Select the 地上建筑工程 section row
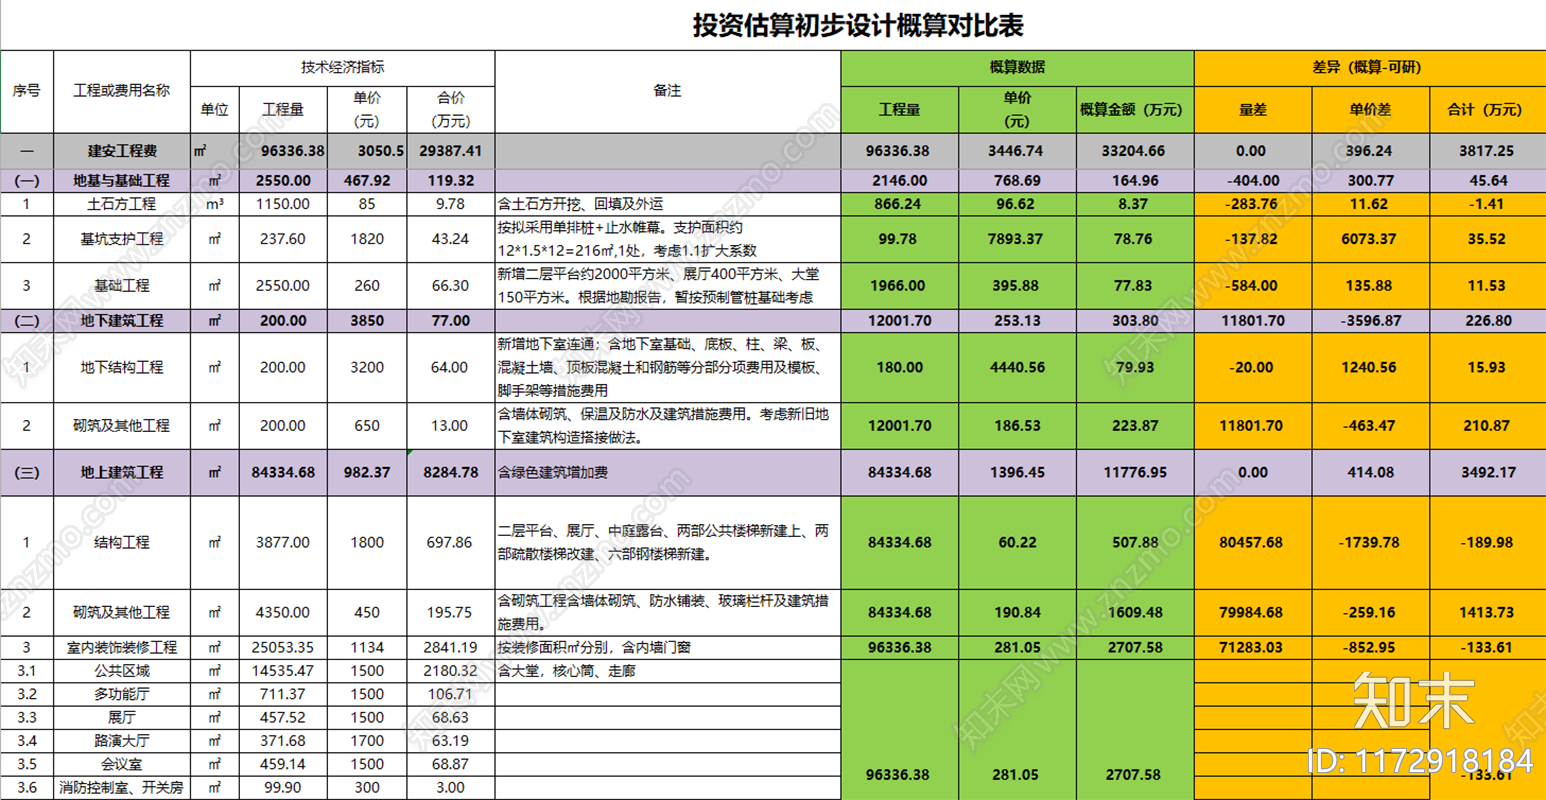The height and width of the screenshot is (800, 1546). pos(772,472)
